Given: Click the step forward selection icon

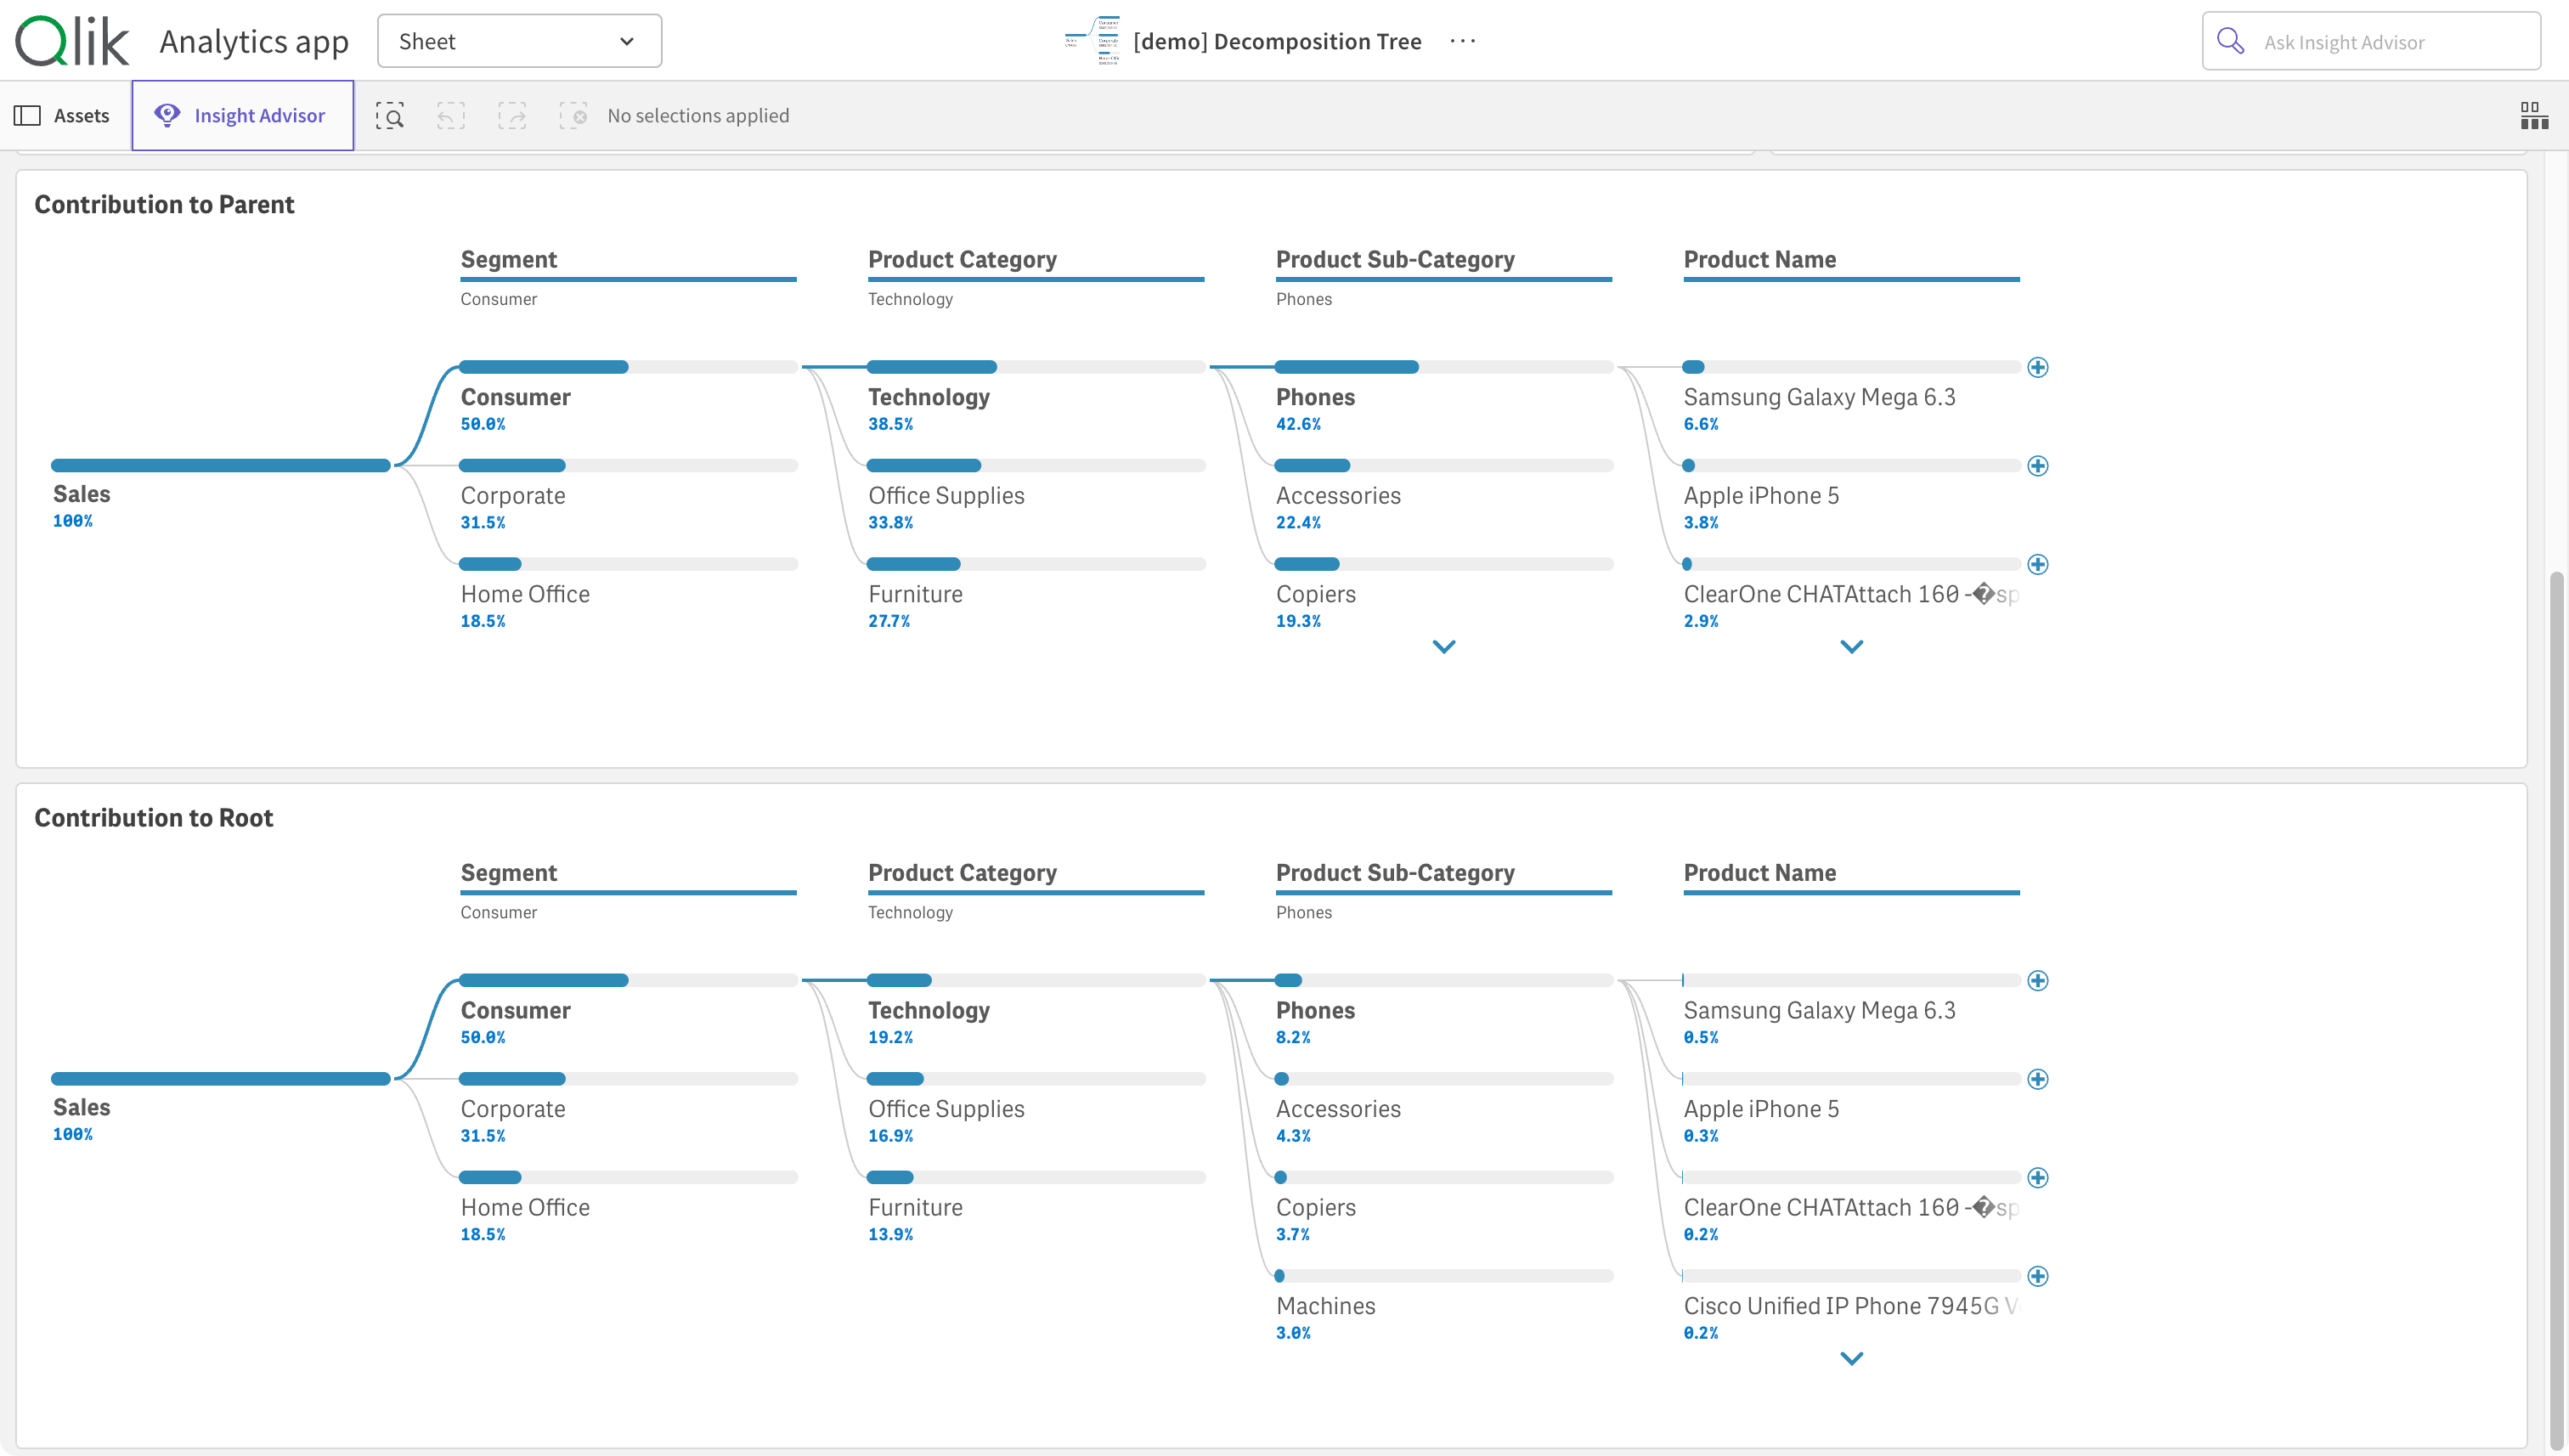Looking at the screenshot, I should click(x=512, y=116).
